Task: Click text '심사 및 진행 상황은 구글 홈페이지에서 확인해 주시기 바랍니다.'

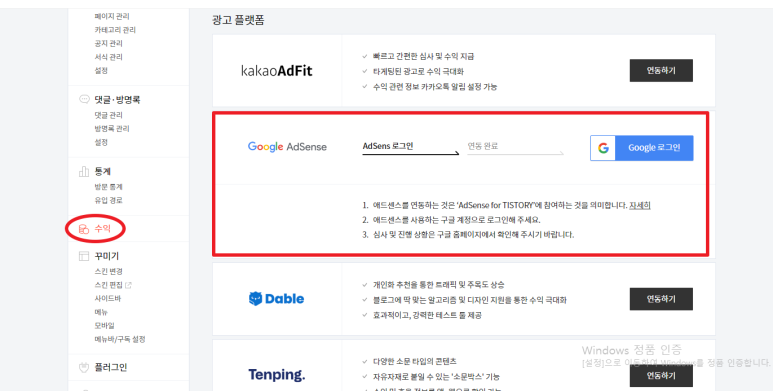Action: point(473,235)
